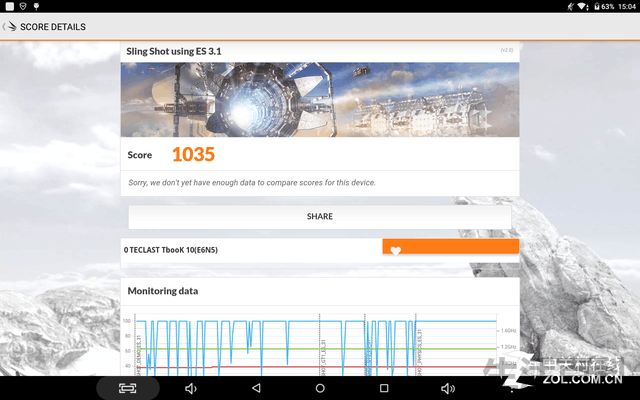Tap the Monitoring data heading

pos(163,291)
